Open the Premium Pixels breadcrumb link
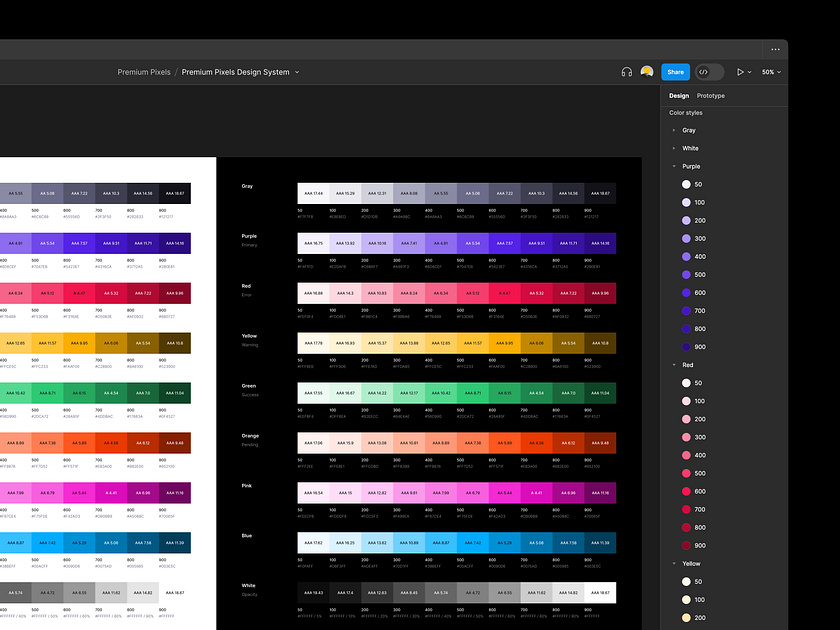840x630 pixels. (x=142, y=71)
